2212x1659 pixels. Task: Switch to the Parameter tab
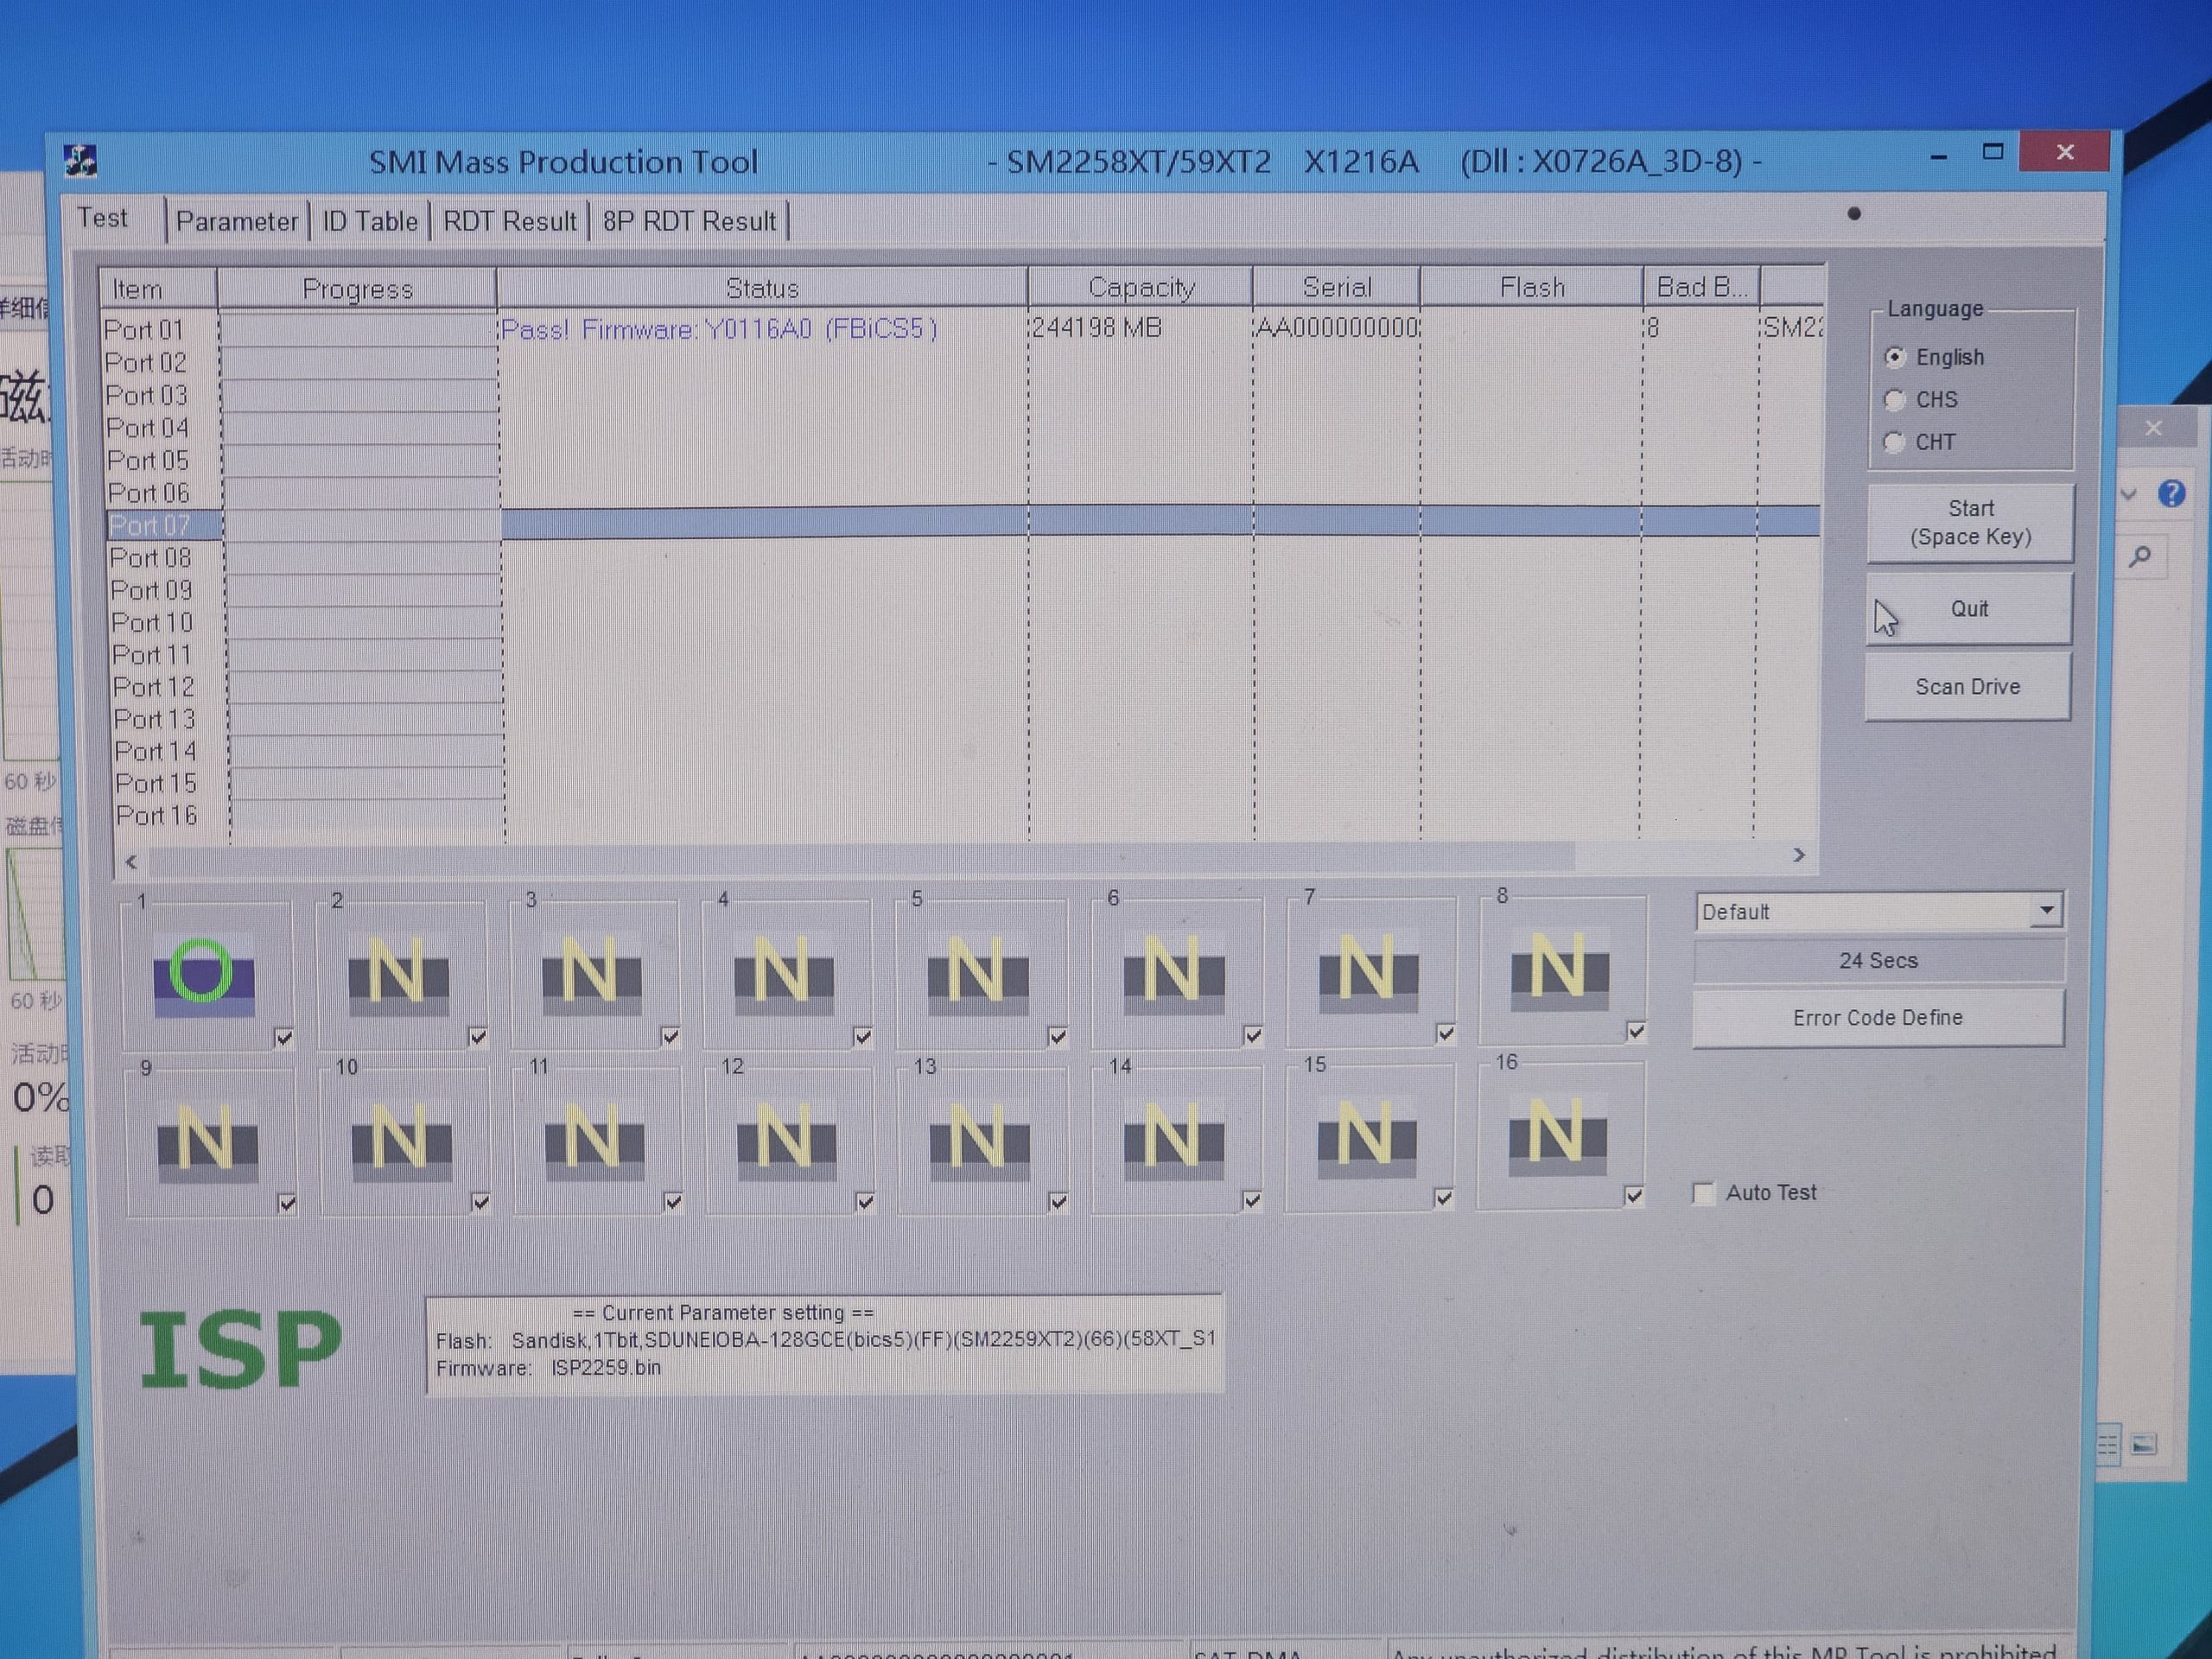[237, 221]
